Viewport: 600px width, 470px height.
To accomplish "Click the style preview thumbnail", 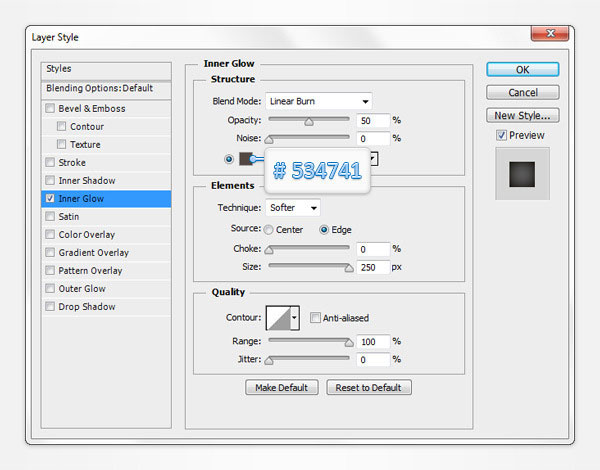I will (x=522, y=174).
